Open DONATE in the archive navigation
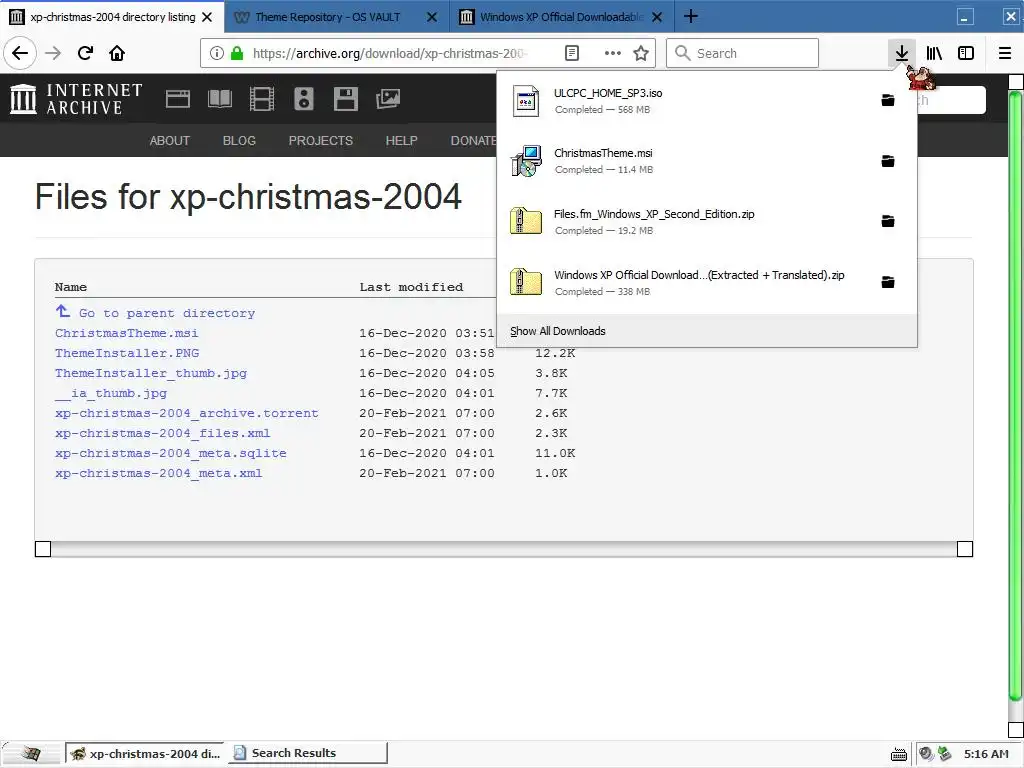 click(x=473, y=140)
